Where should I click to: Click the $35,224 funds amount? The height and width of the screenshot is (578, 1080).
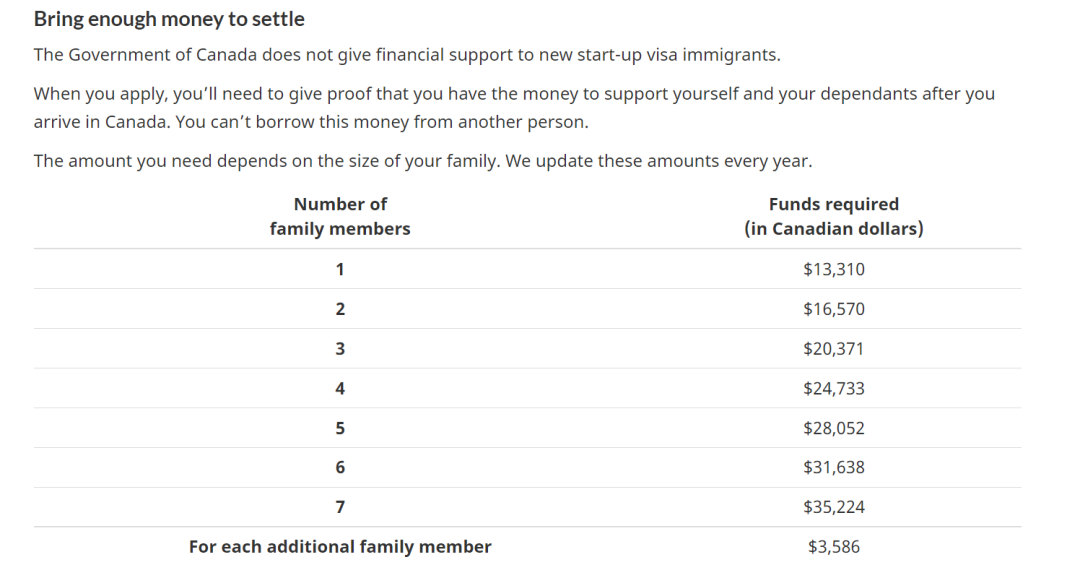[833, 508]
